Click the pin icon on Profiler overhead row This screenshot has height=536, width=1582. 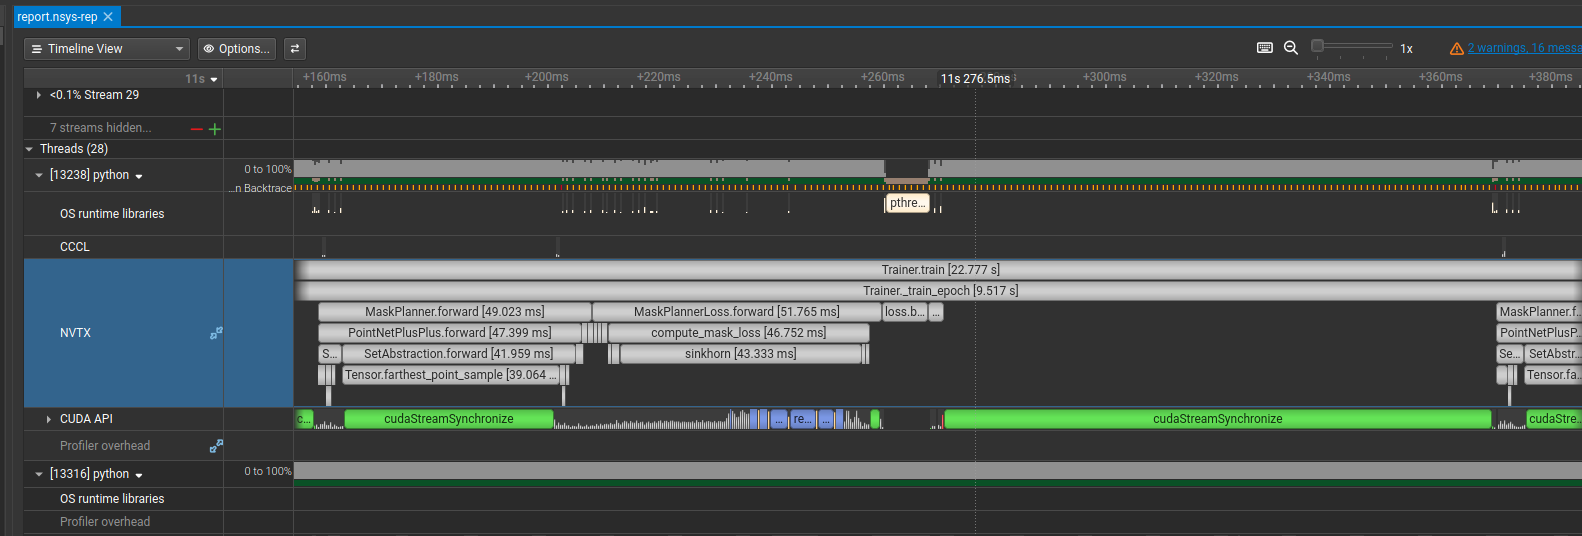point(216,446)
